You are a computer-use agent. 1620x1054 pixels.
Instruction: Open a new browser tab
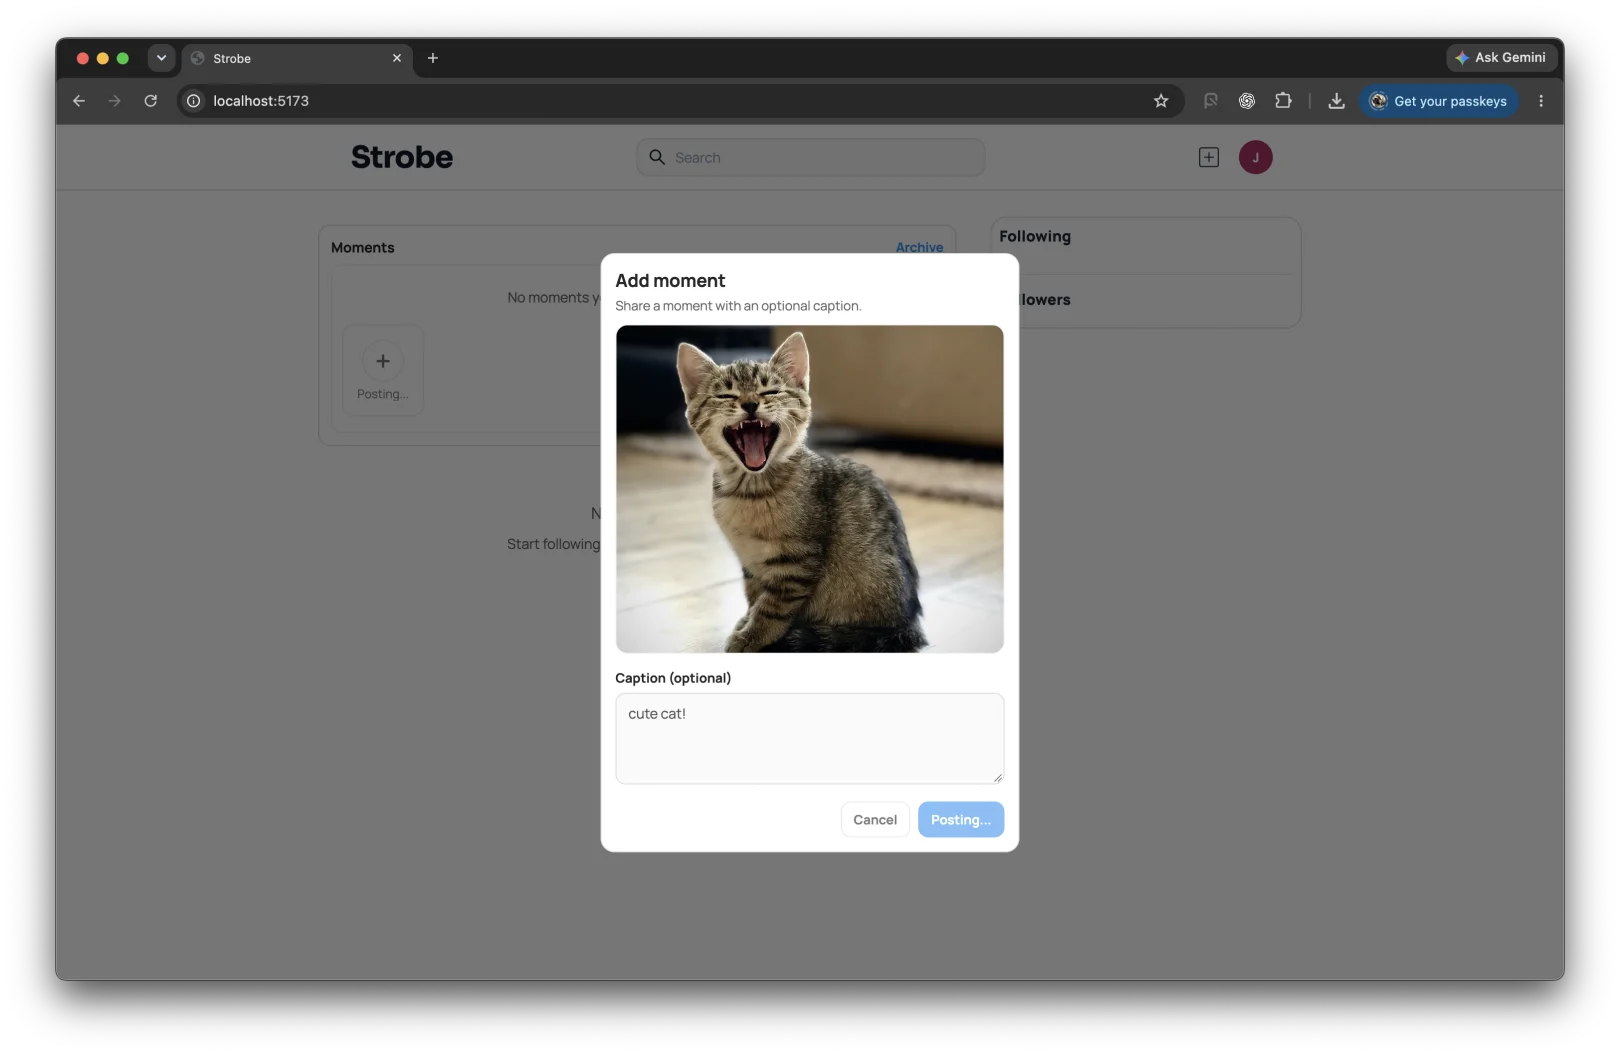433,58
